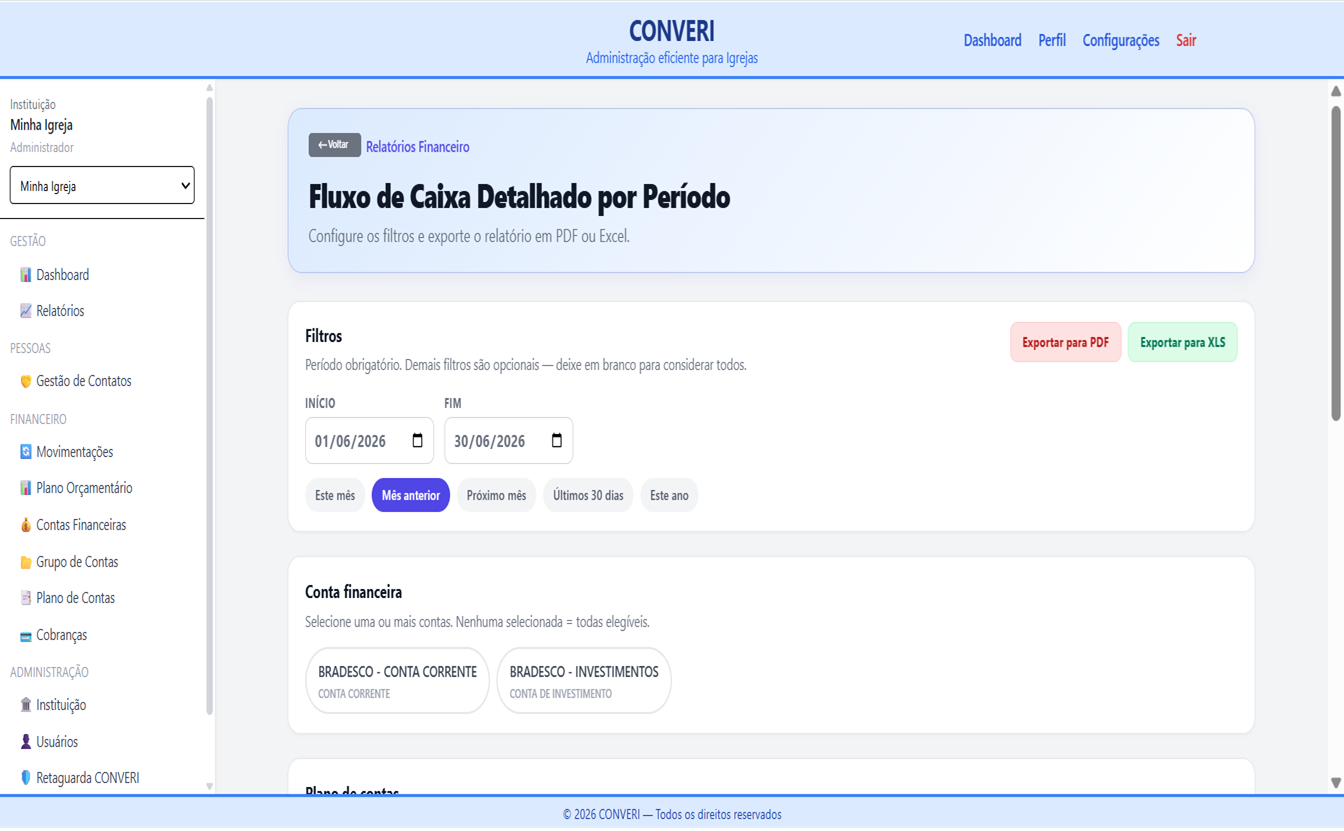Select the Mês anterior period chip
The height and width of the screenshot is (831, 1344).
411,495
